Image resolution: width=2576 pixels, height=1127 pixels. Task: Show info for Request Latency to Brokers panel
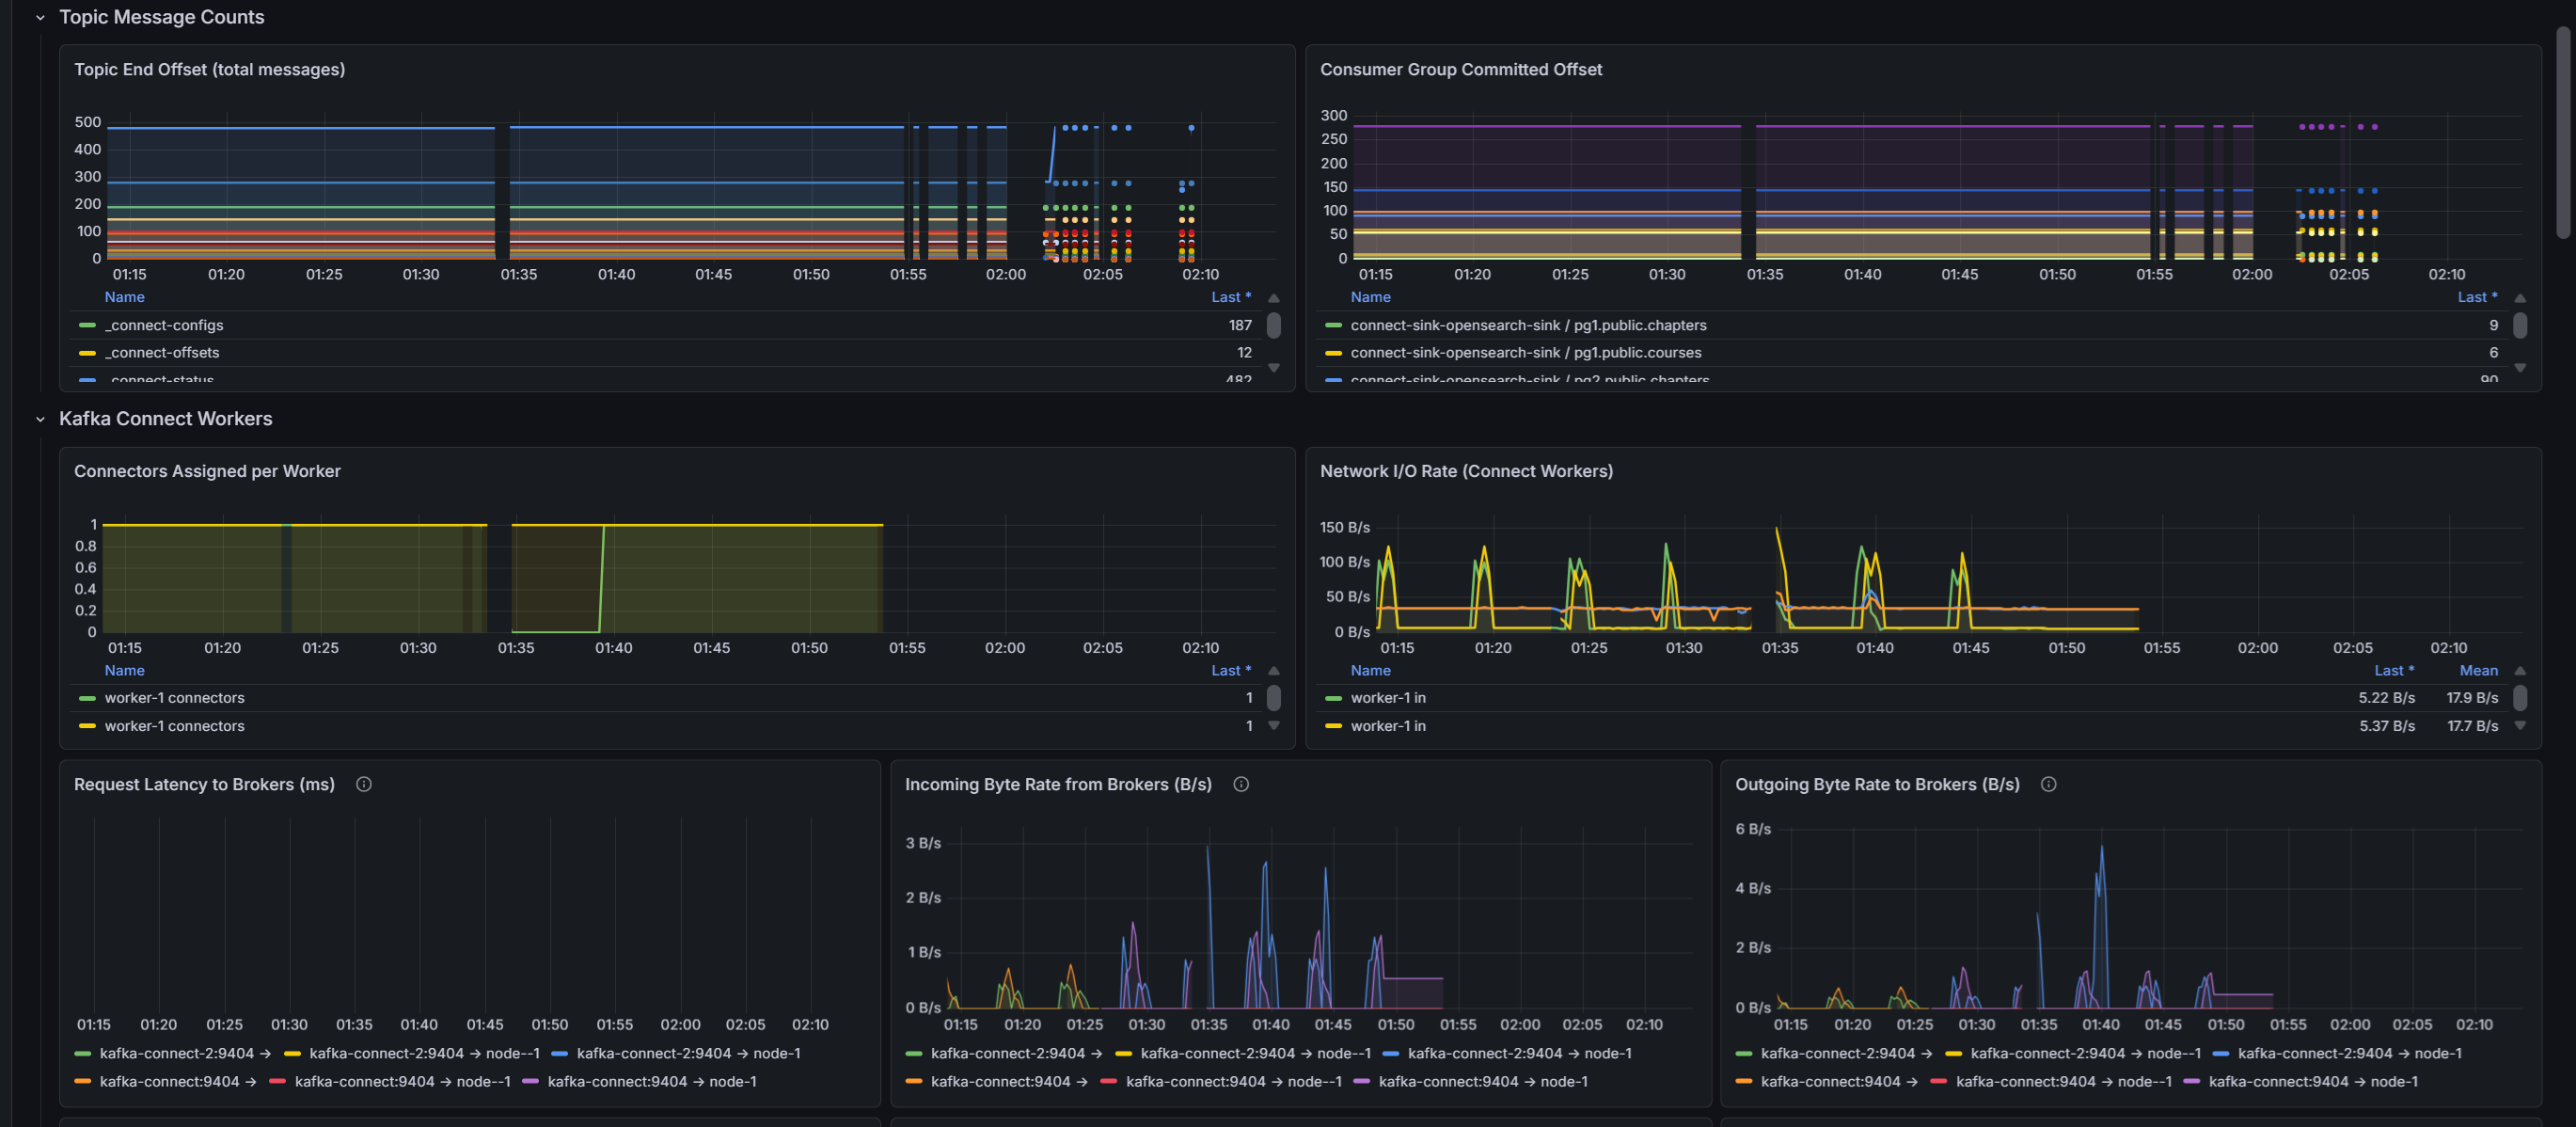[364, 785]
